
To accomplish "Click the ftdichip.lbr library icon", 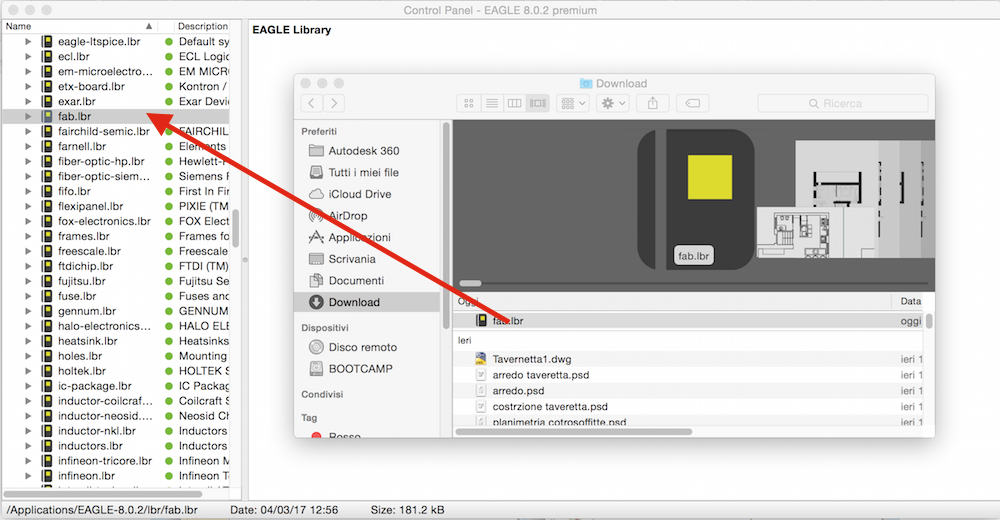I will [x=47, y=266].
